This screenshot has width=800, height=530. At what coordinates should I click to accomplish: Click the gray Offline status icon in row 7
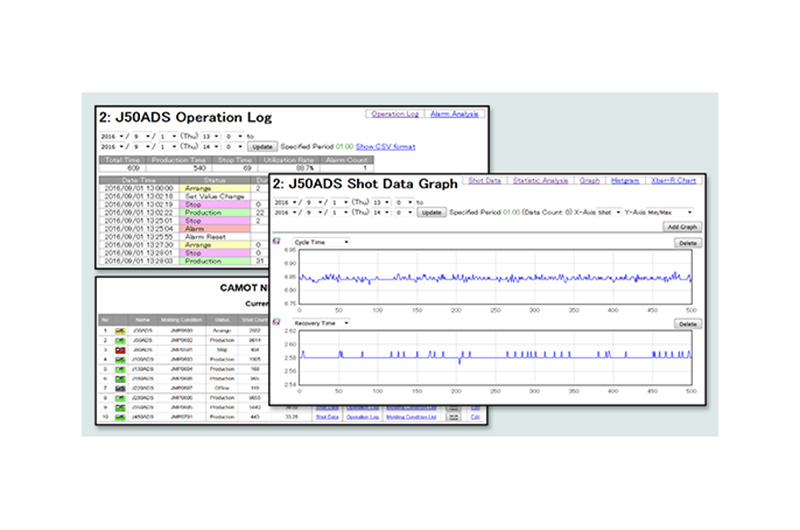tap(120, 387)
